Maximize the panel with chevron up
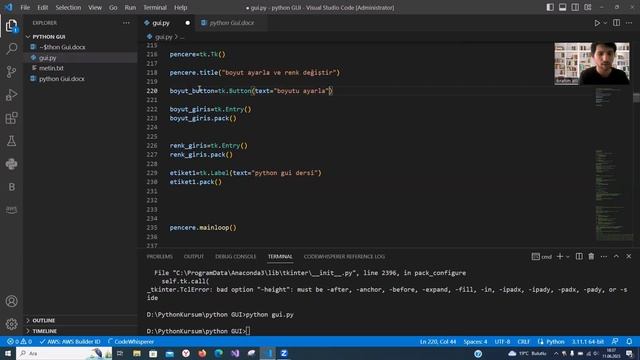Image resolution: width=640 pixels, height=360 pixels. click(616, 256)
